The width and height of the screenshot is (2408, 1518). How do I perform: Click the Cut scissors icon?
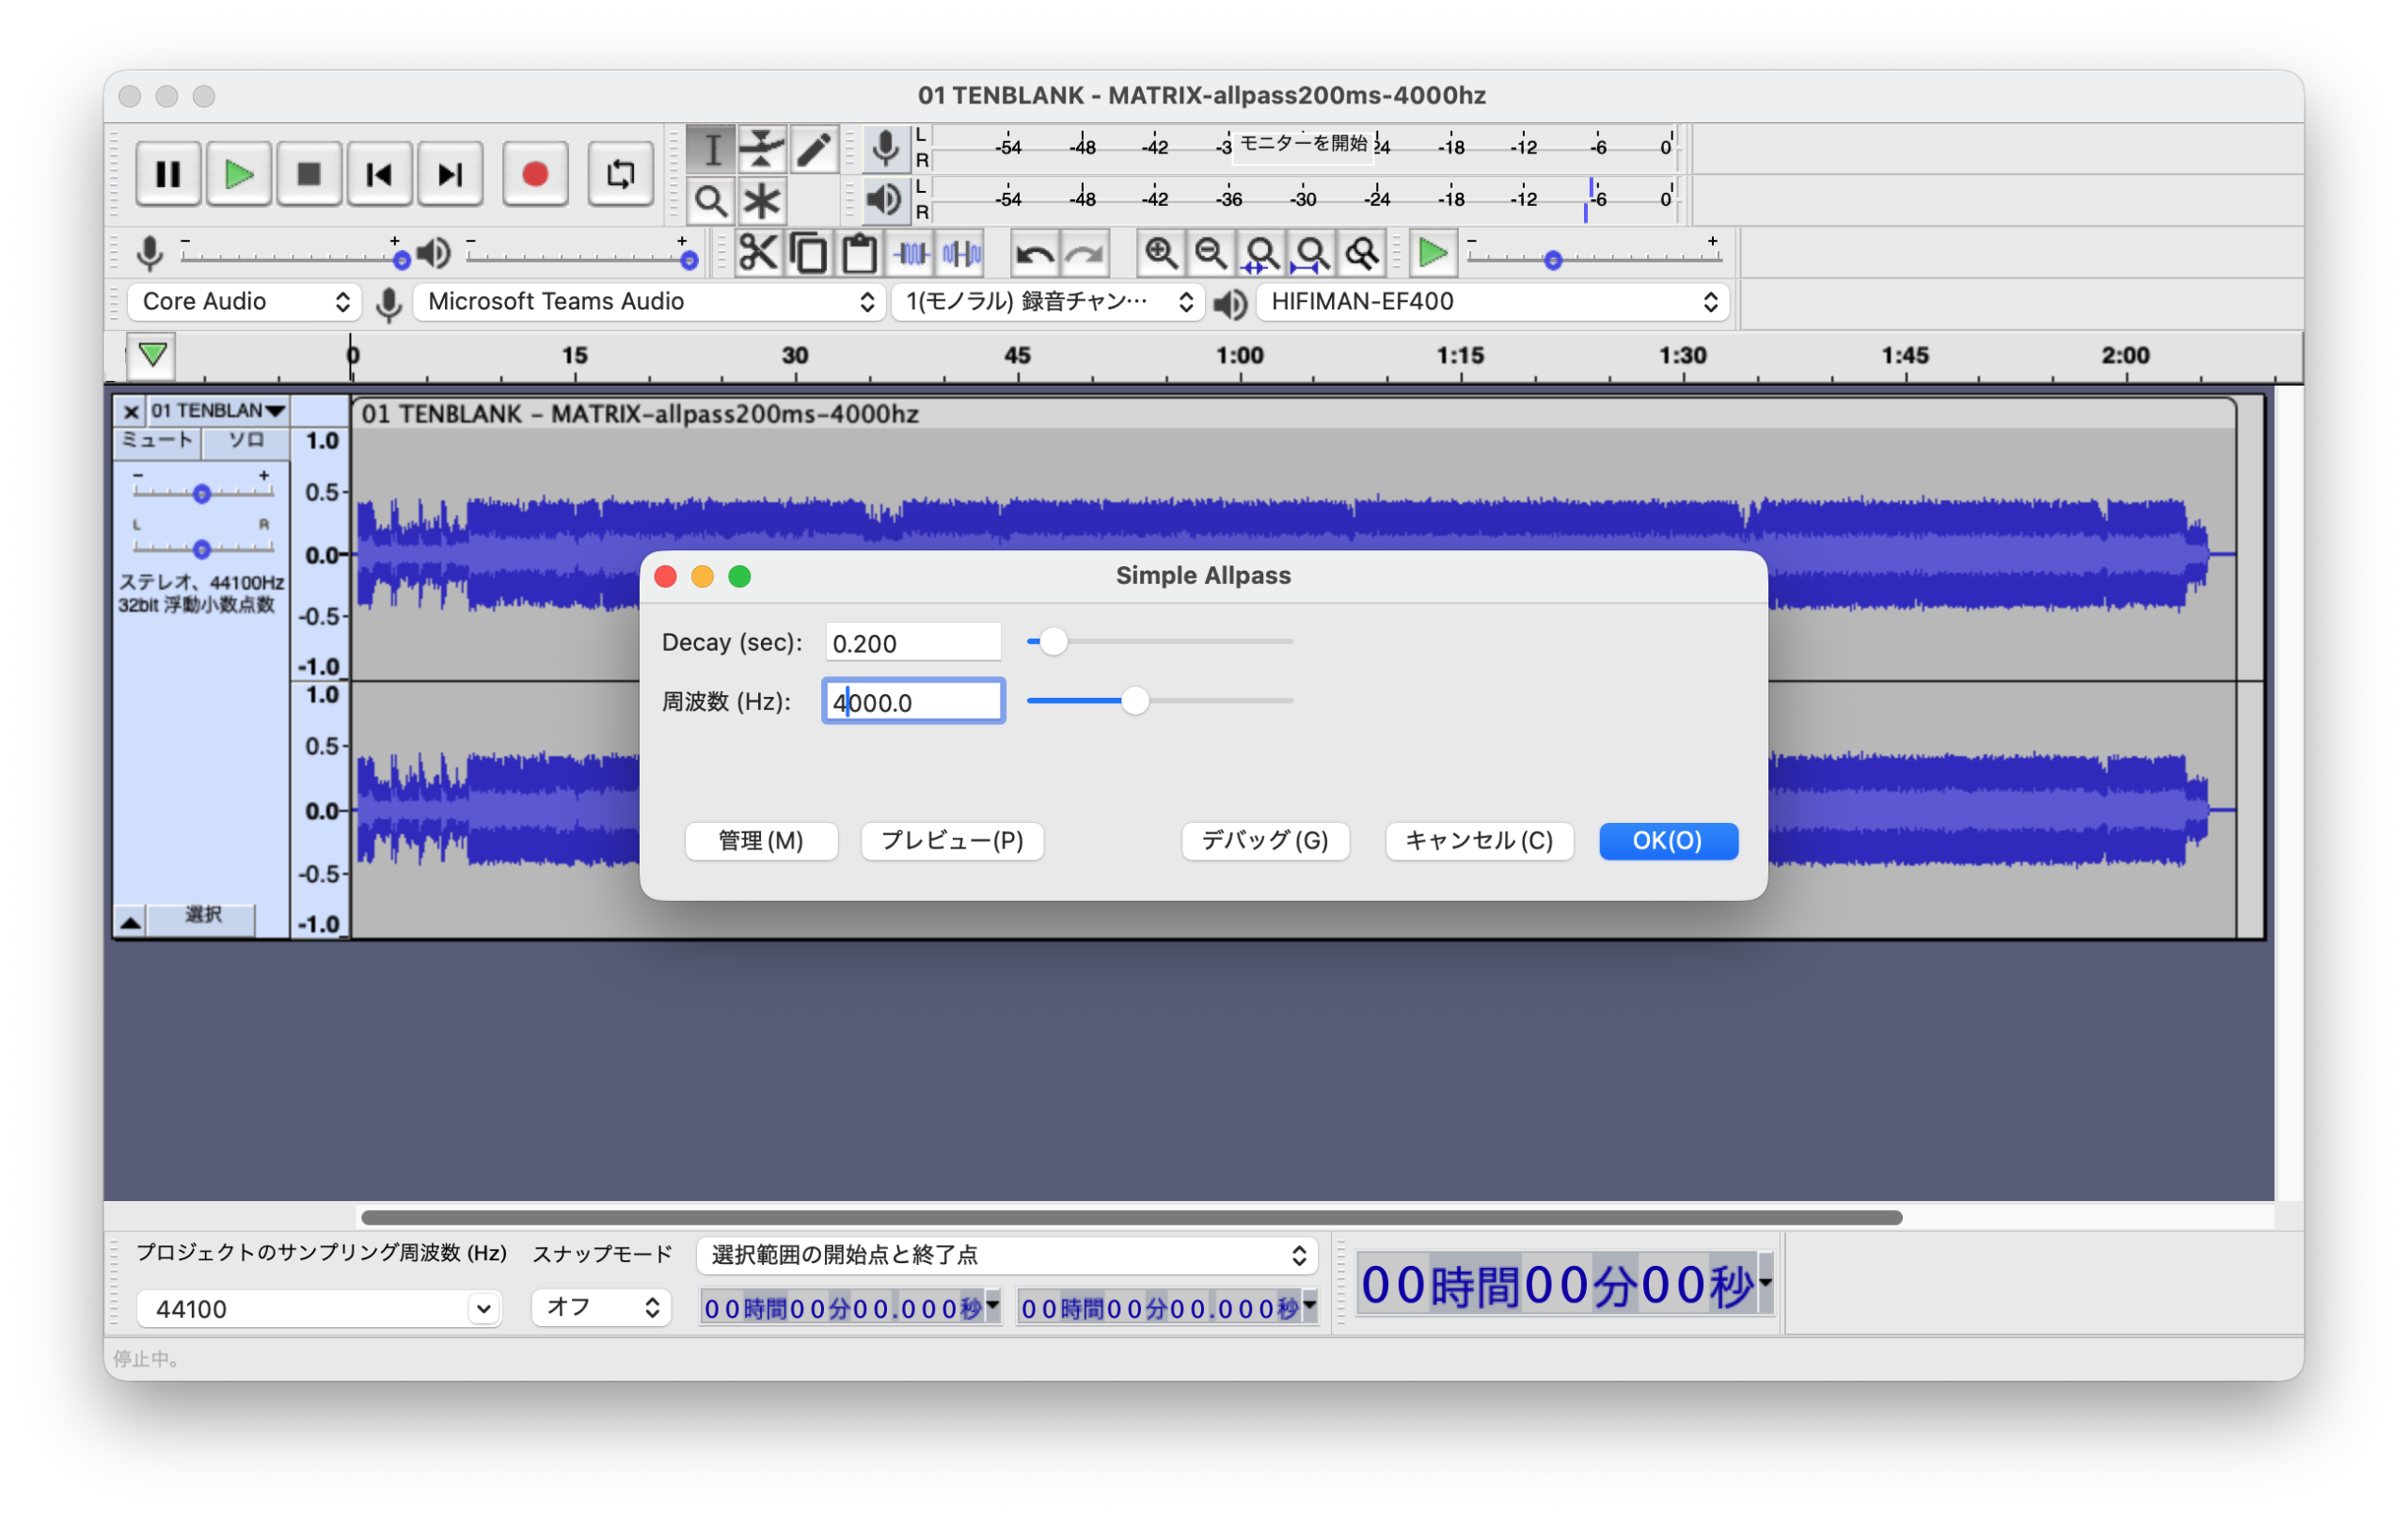coord(758,253)
